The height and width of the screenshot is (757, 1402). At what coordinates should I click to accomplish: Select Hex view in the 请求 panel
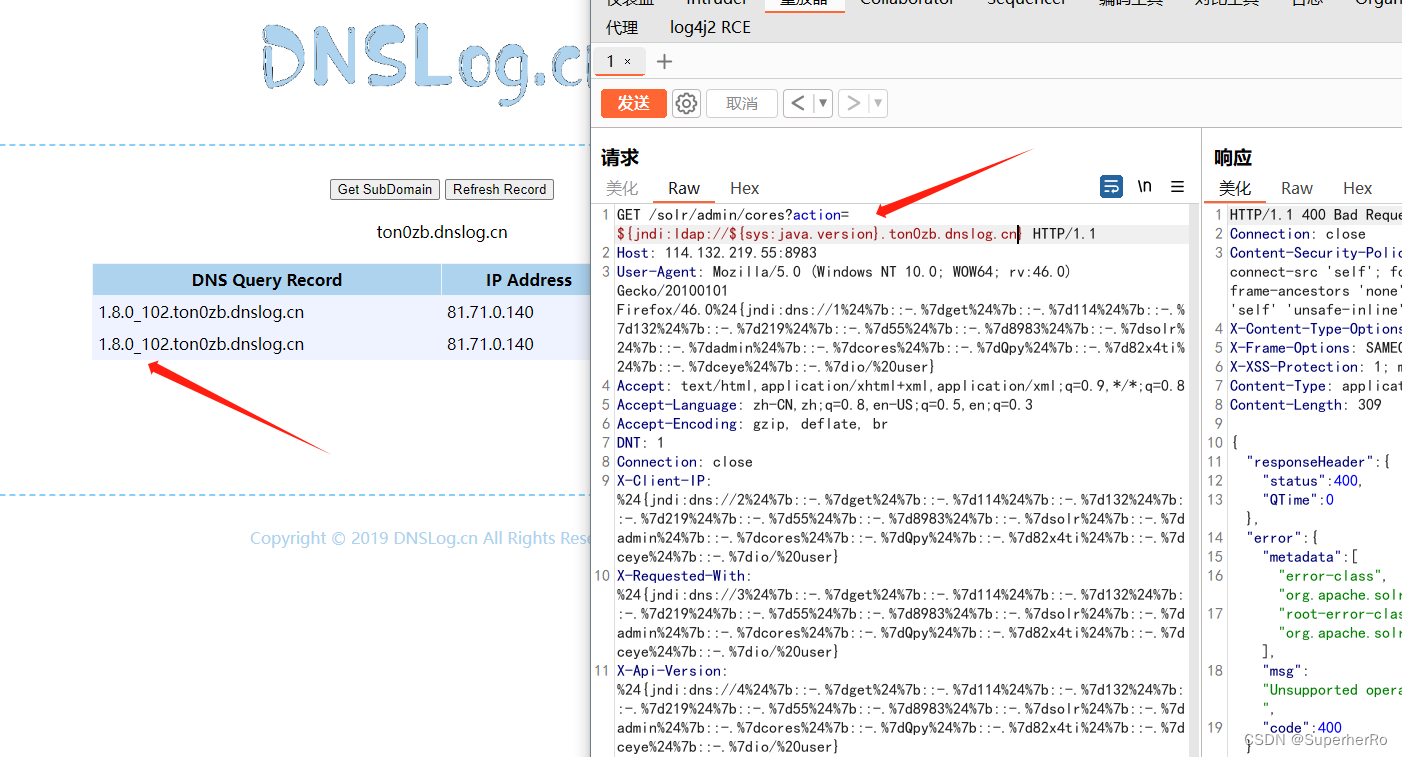pyautogui.click(x=744, y=188)
